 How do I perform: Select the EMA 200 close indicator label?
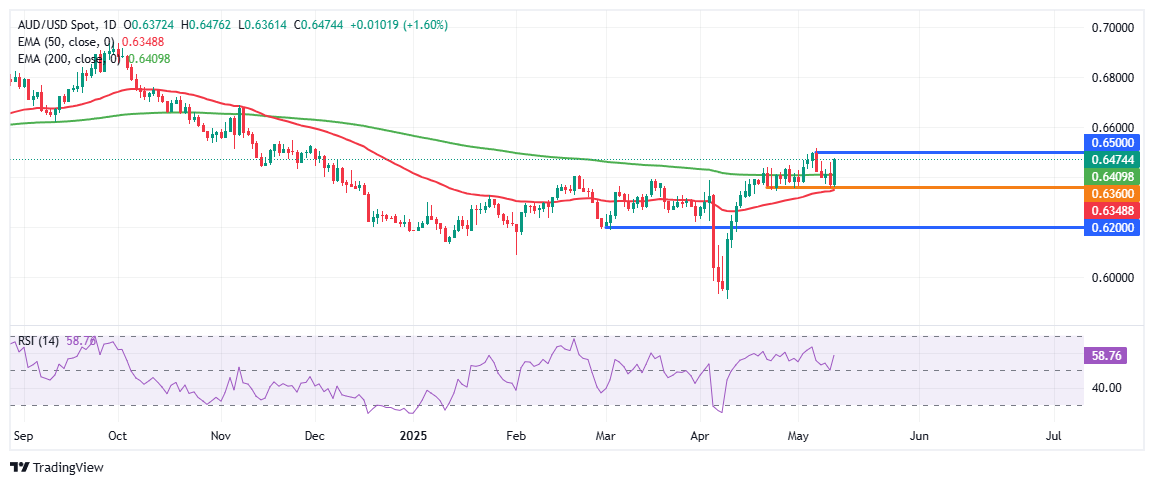point(68,59)
